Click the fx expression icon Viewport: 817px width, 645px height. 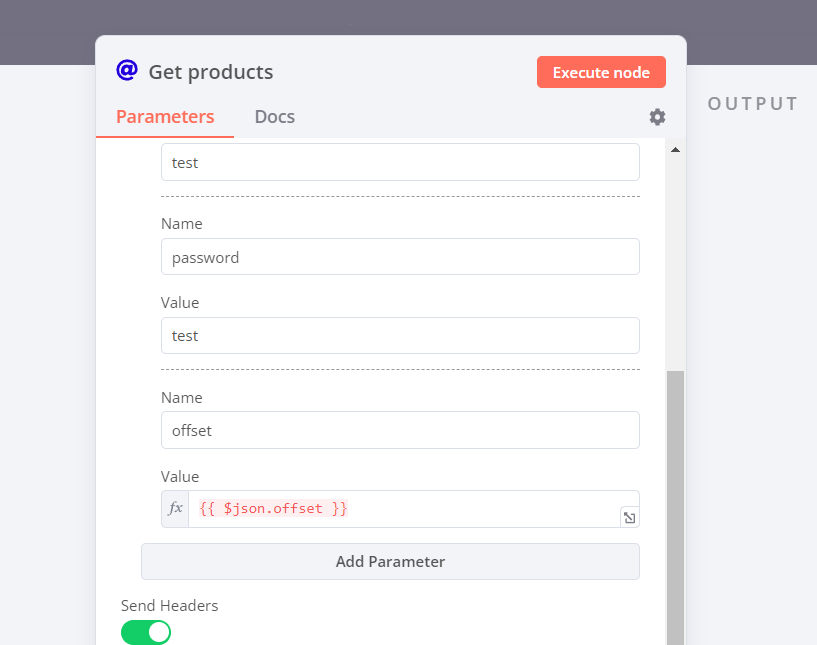pos(175,509)
